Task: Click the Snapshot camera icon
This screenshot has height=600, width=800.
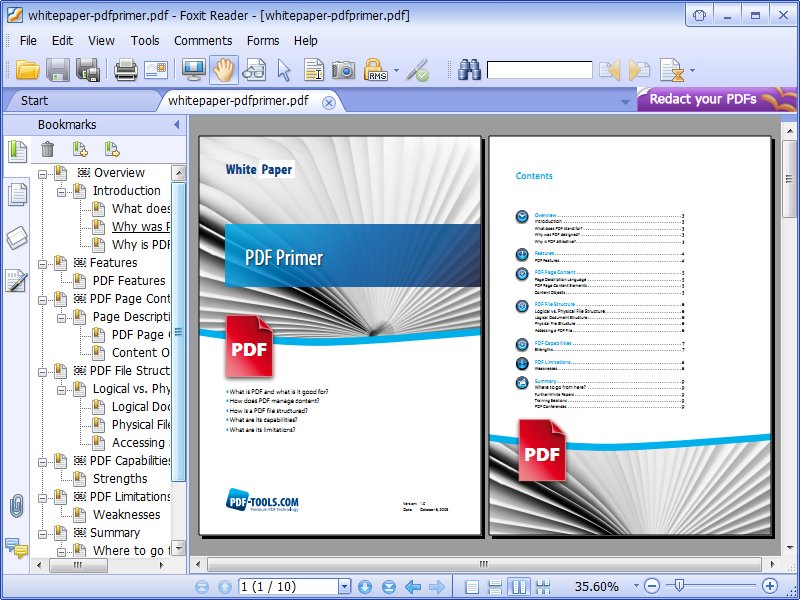Action: click(343, 70)
